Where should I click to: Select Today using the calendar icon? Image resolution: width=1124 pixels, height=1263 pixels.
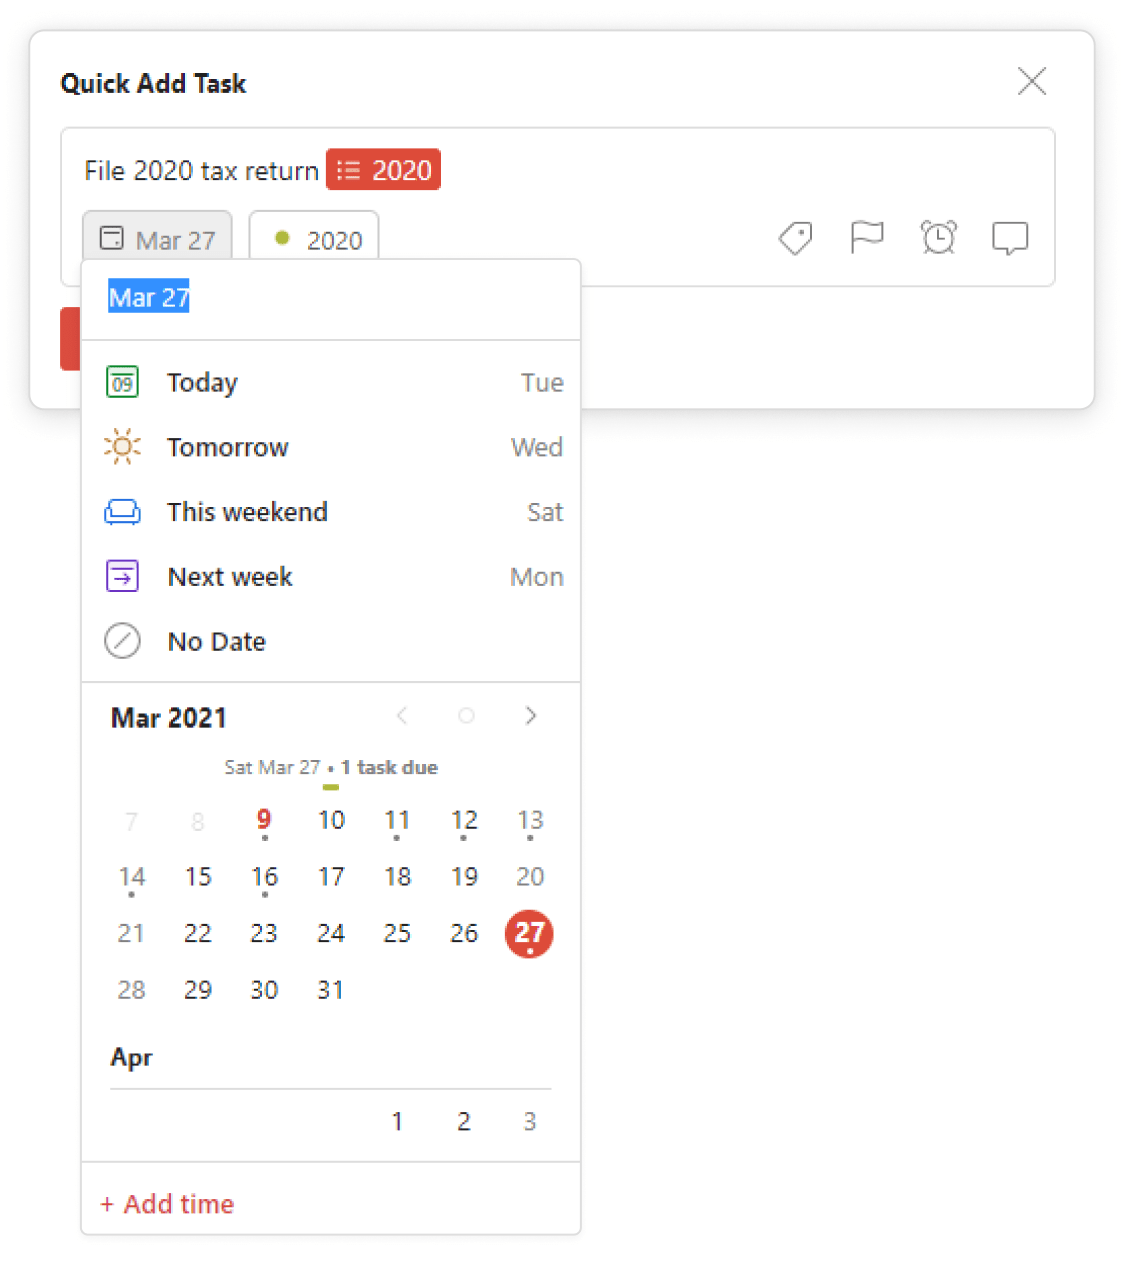pyautogui.click(x=121, y=382)
